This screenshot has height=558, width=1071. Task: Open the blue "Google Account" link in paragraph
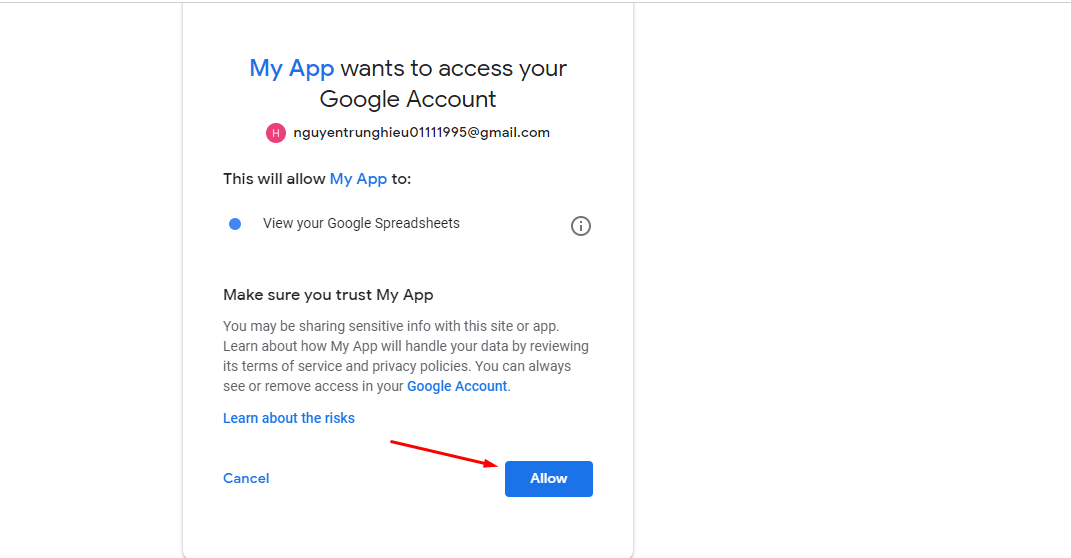[x=457, y=386]
